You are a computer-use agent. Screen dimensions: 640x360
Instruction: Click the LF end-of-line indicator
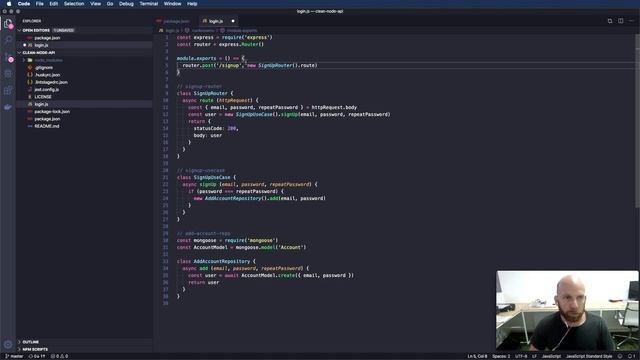coord(534,356)
